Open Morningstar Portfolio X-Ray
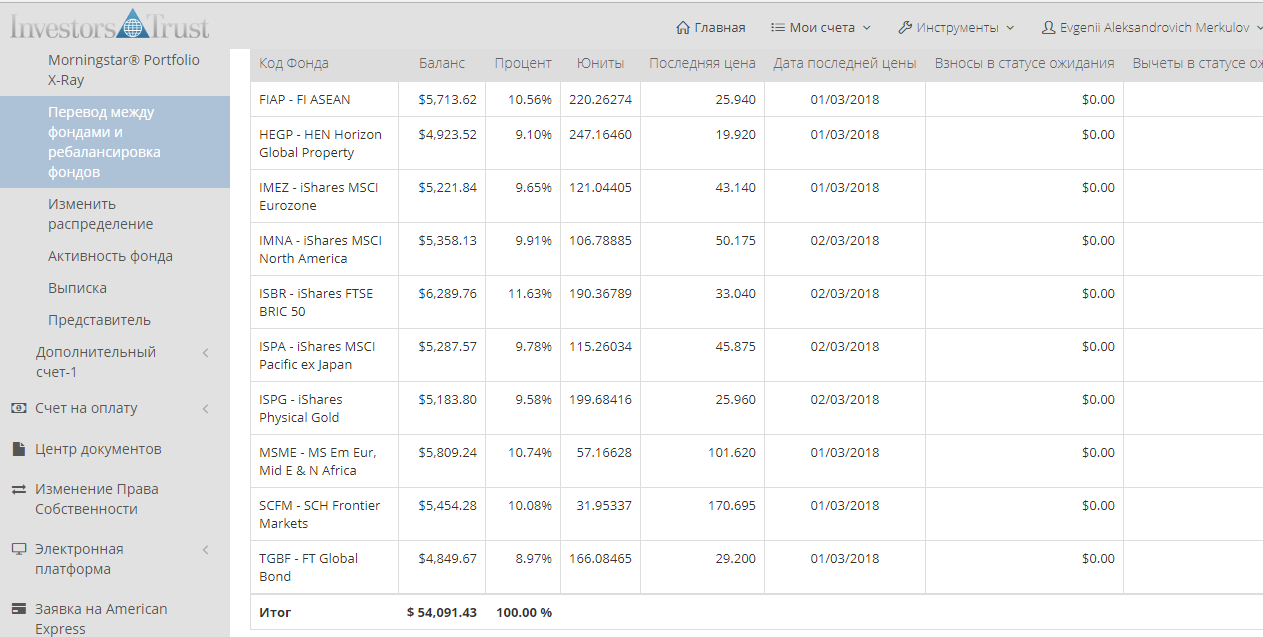The width and height of the screenshot is (1263, 637). [x=124, y=70]
